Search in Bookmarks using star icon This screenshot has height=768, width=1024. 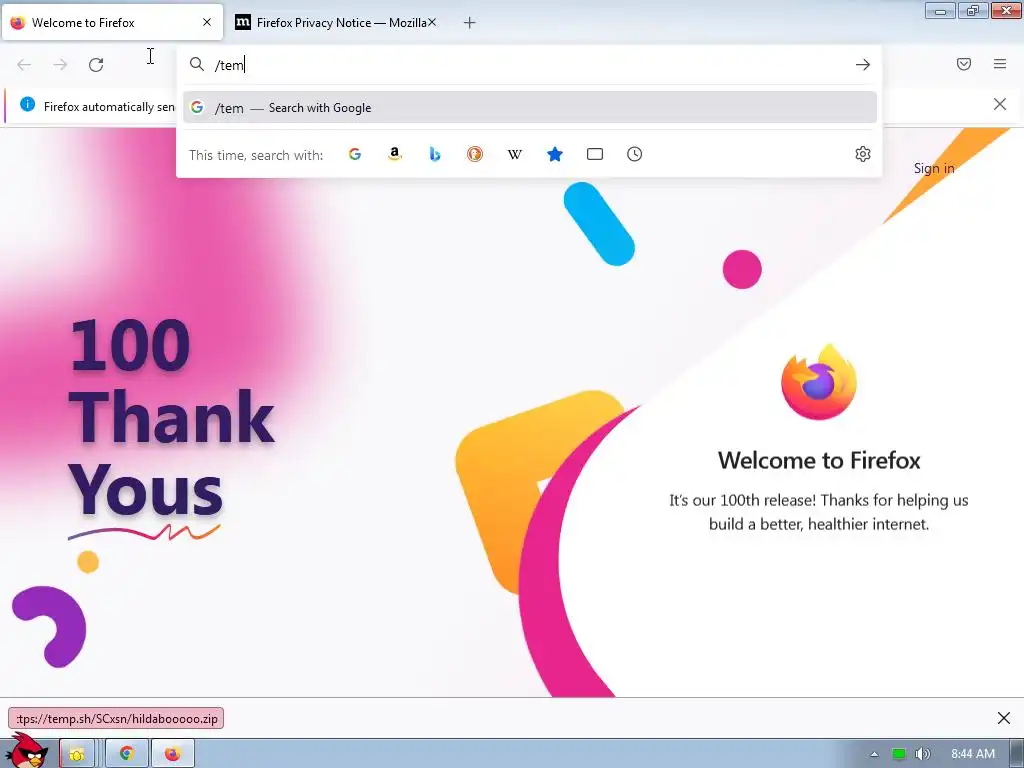pyautogui.click(x=554, y=154)
